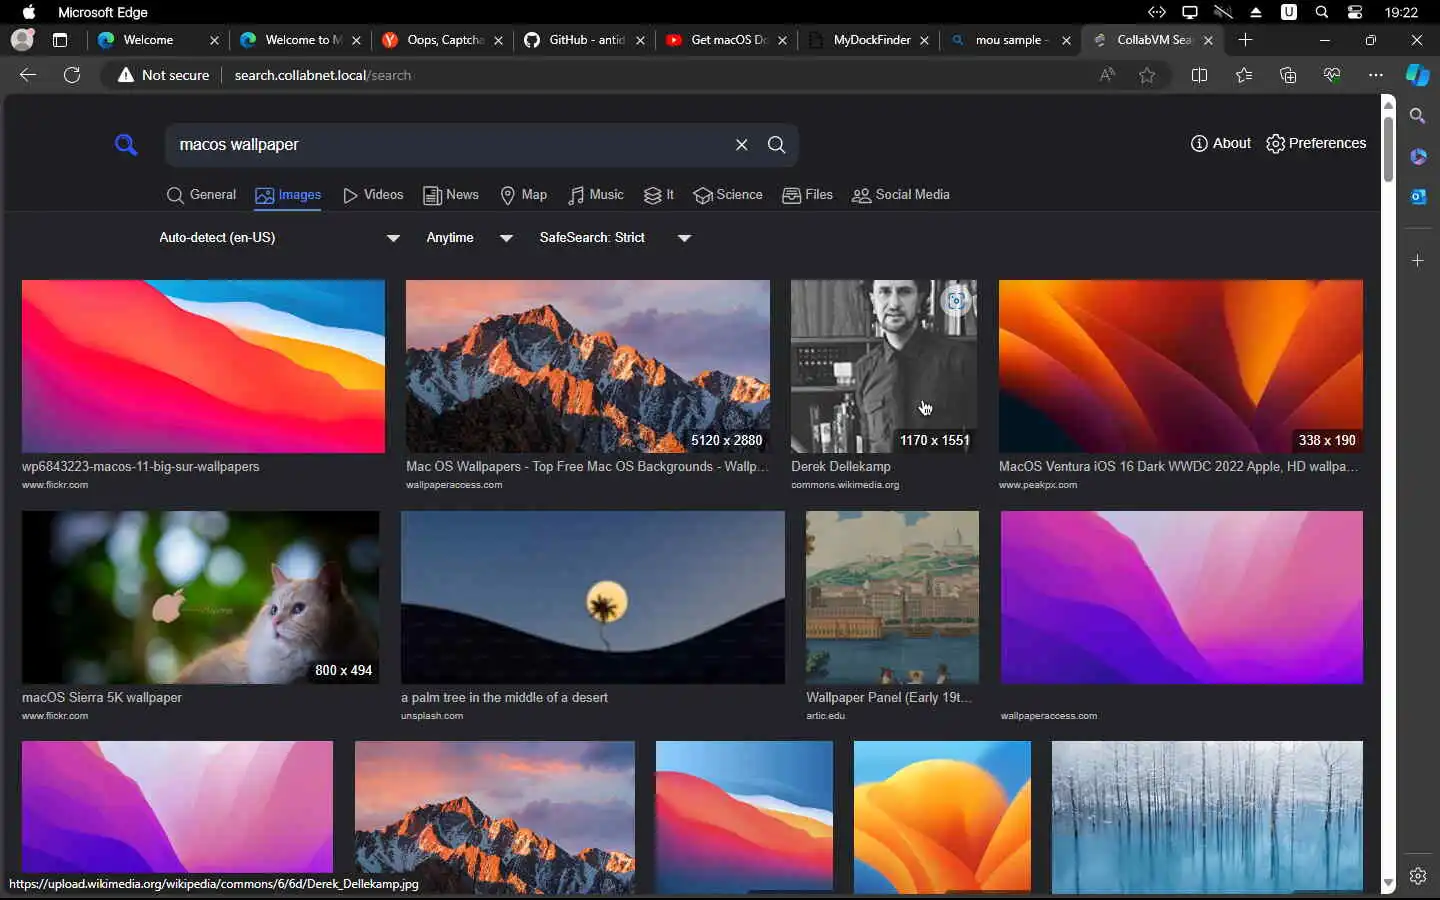
Task: Open the Edge profile avatar
Action: point(22,40)
